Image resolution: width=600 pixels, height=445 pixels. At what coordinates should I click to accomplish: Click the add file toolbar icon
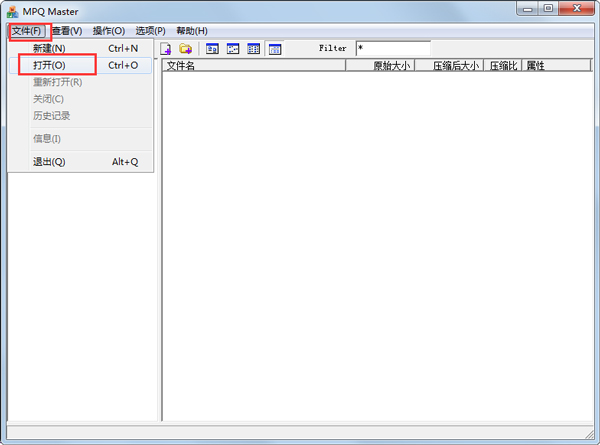[166, 48]
